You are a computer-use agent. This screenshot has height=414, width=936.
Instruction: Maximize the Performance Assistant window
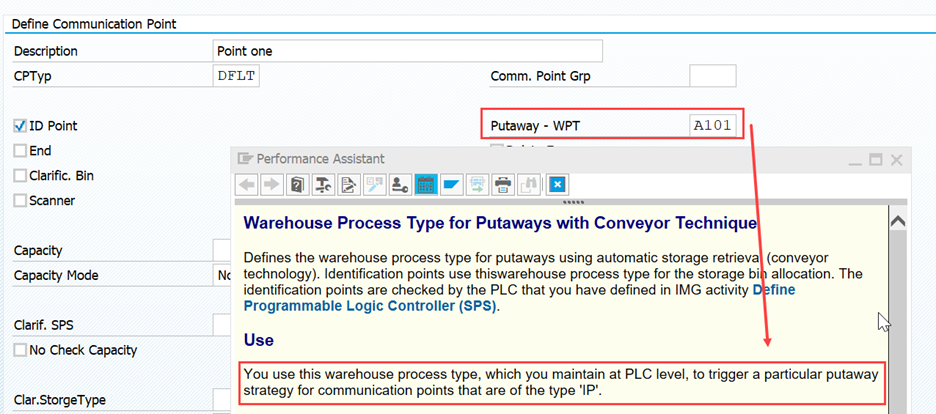click(x=875, y=159)
